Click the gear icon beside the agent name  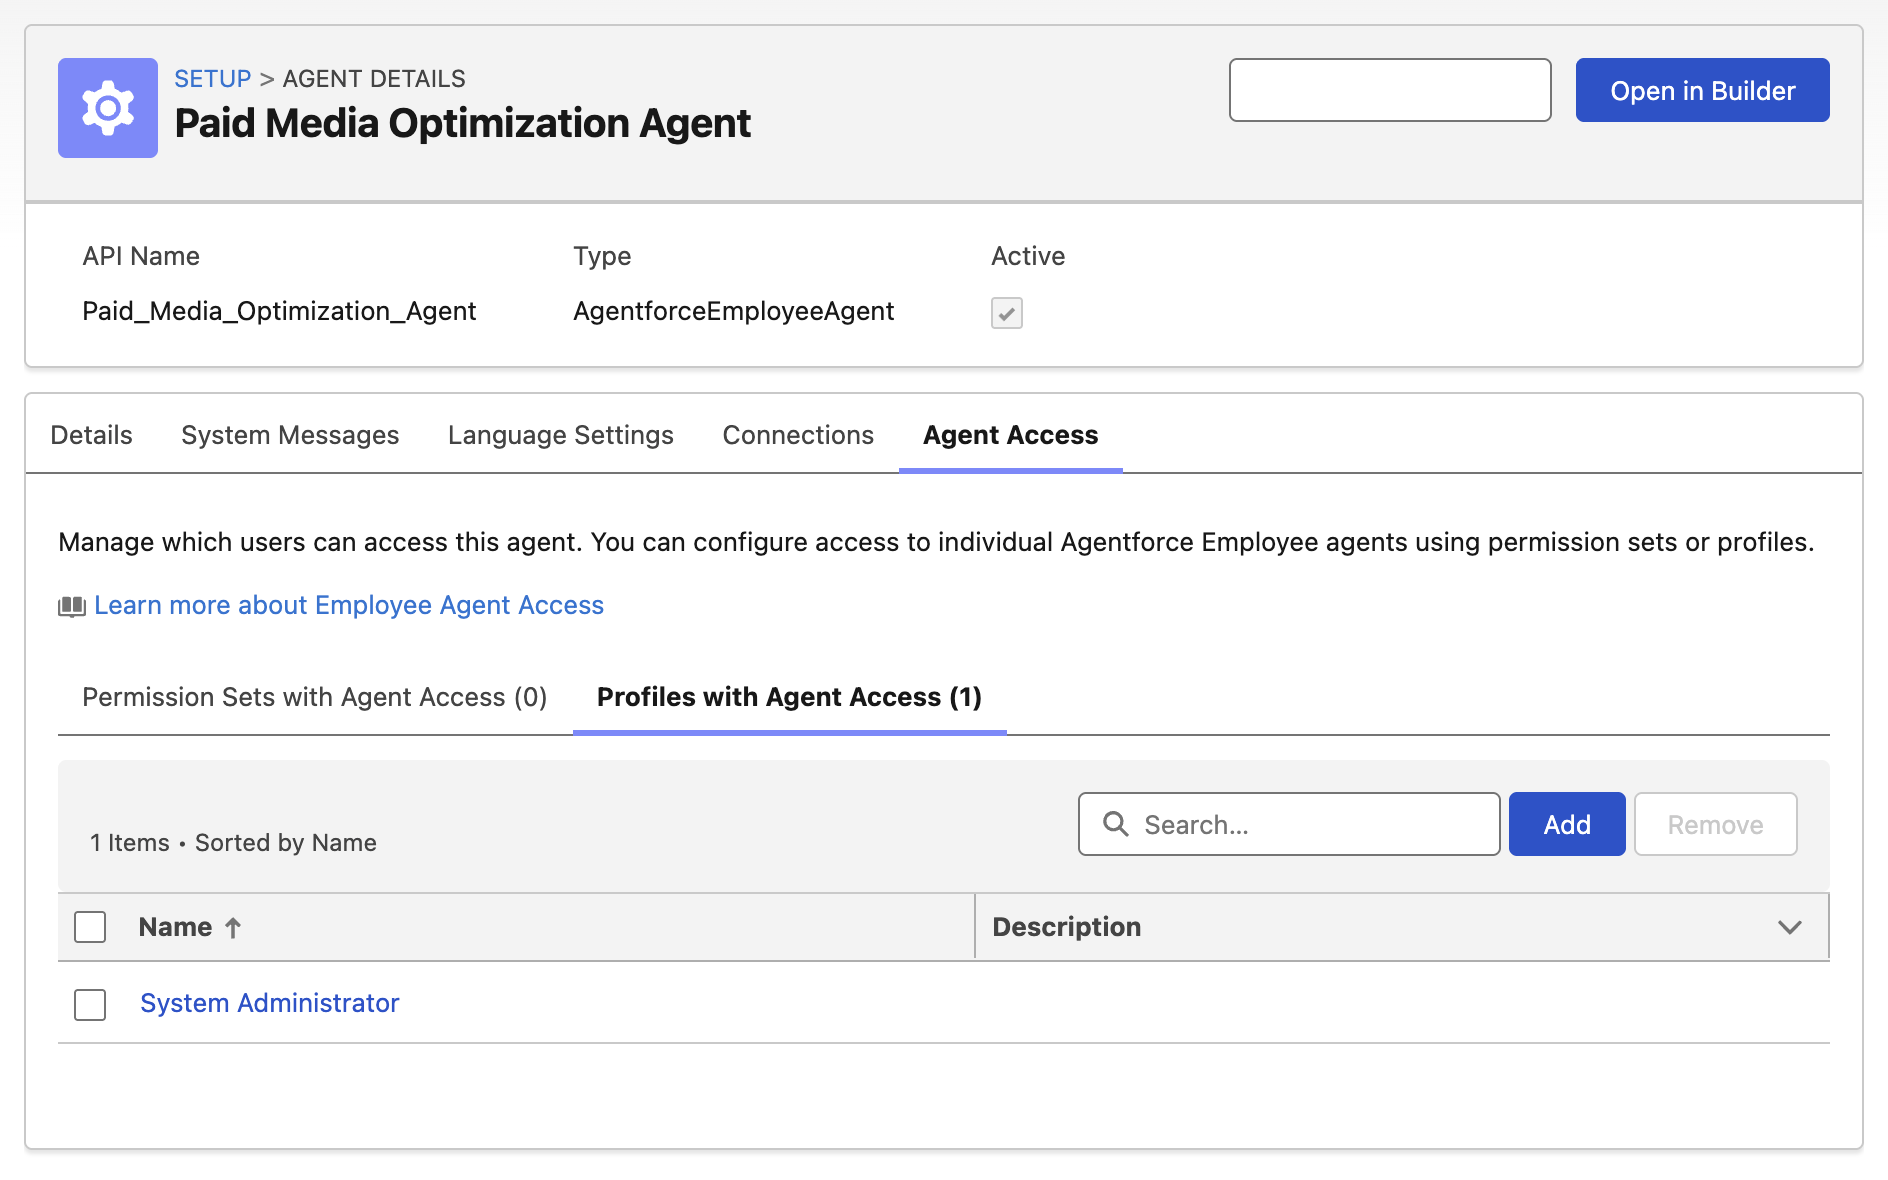pos(107,107)
